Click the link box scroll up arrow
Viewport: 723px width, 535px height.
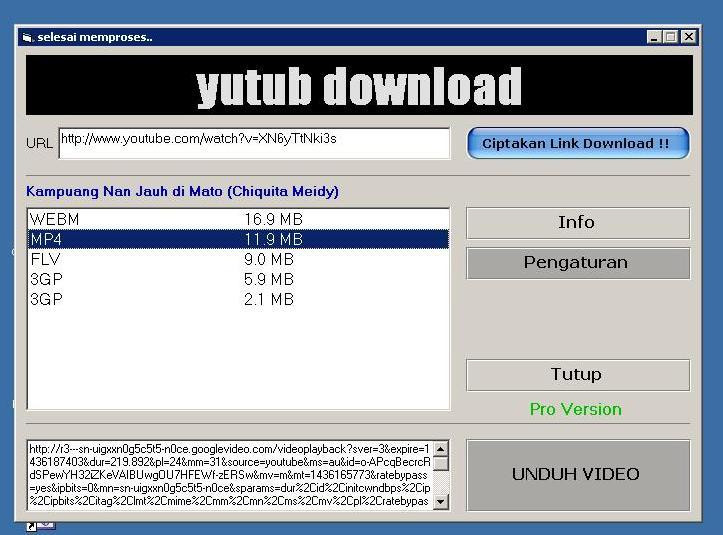coord(441,448)
